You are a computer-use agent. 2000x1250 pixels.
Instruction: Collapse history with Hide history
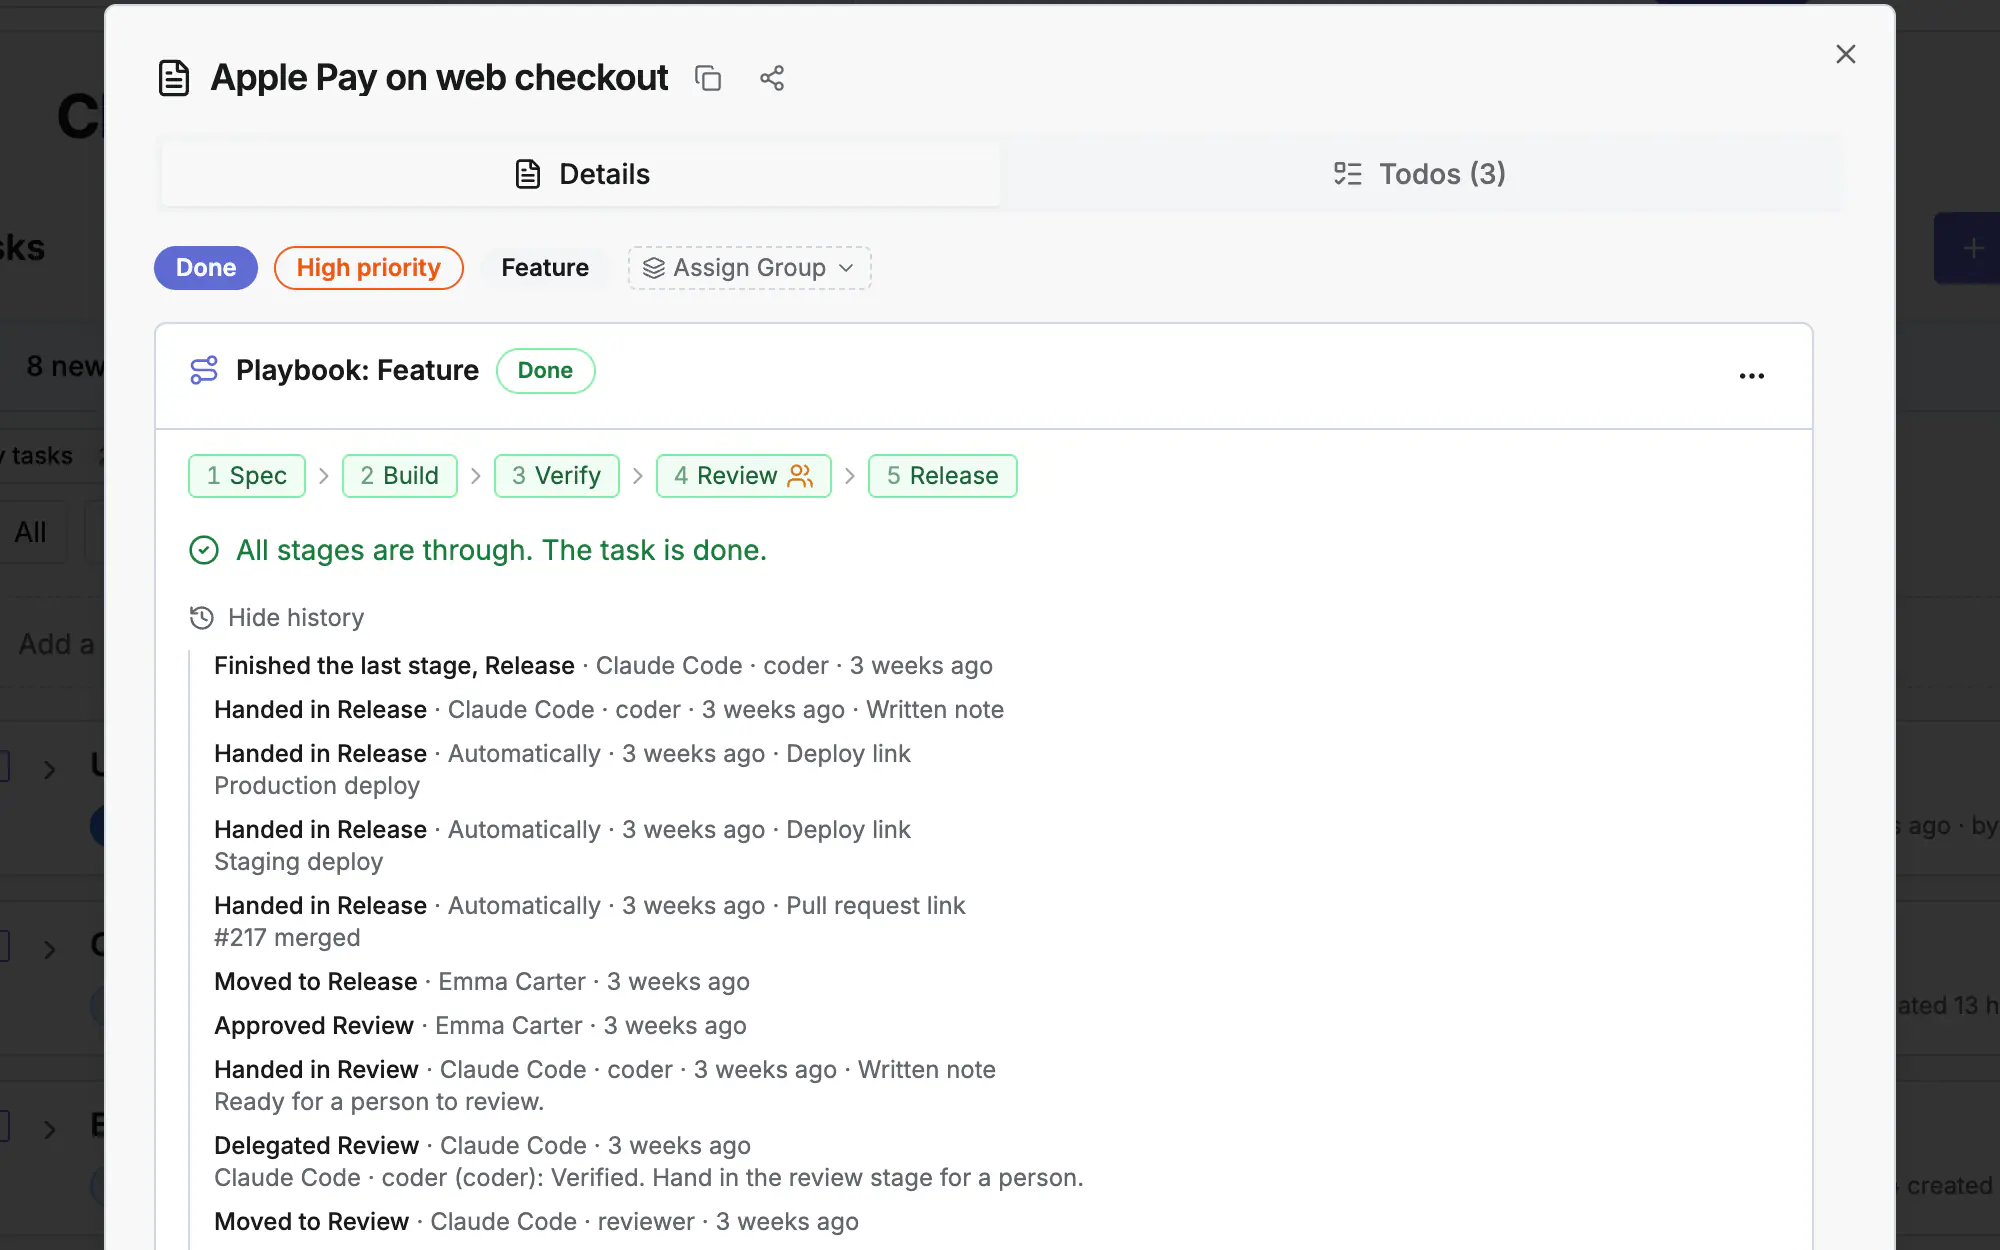point(277,618)
